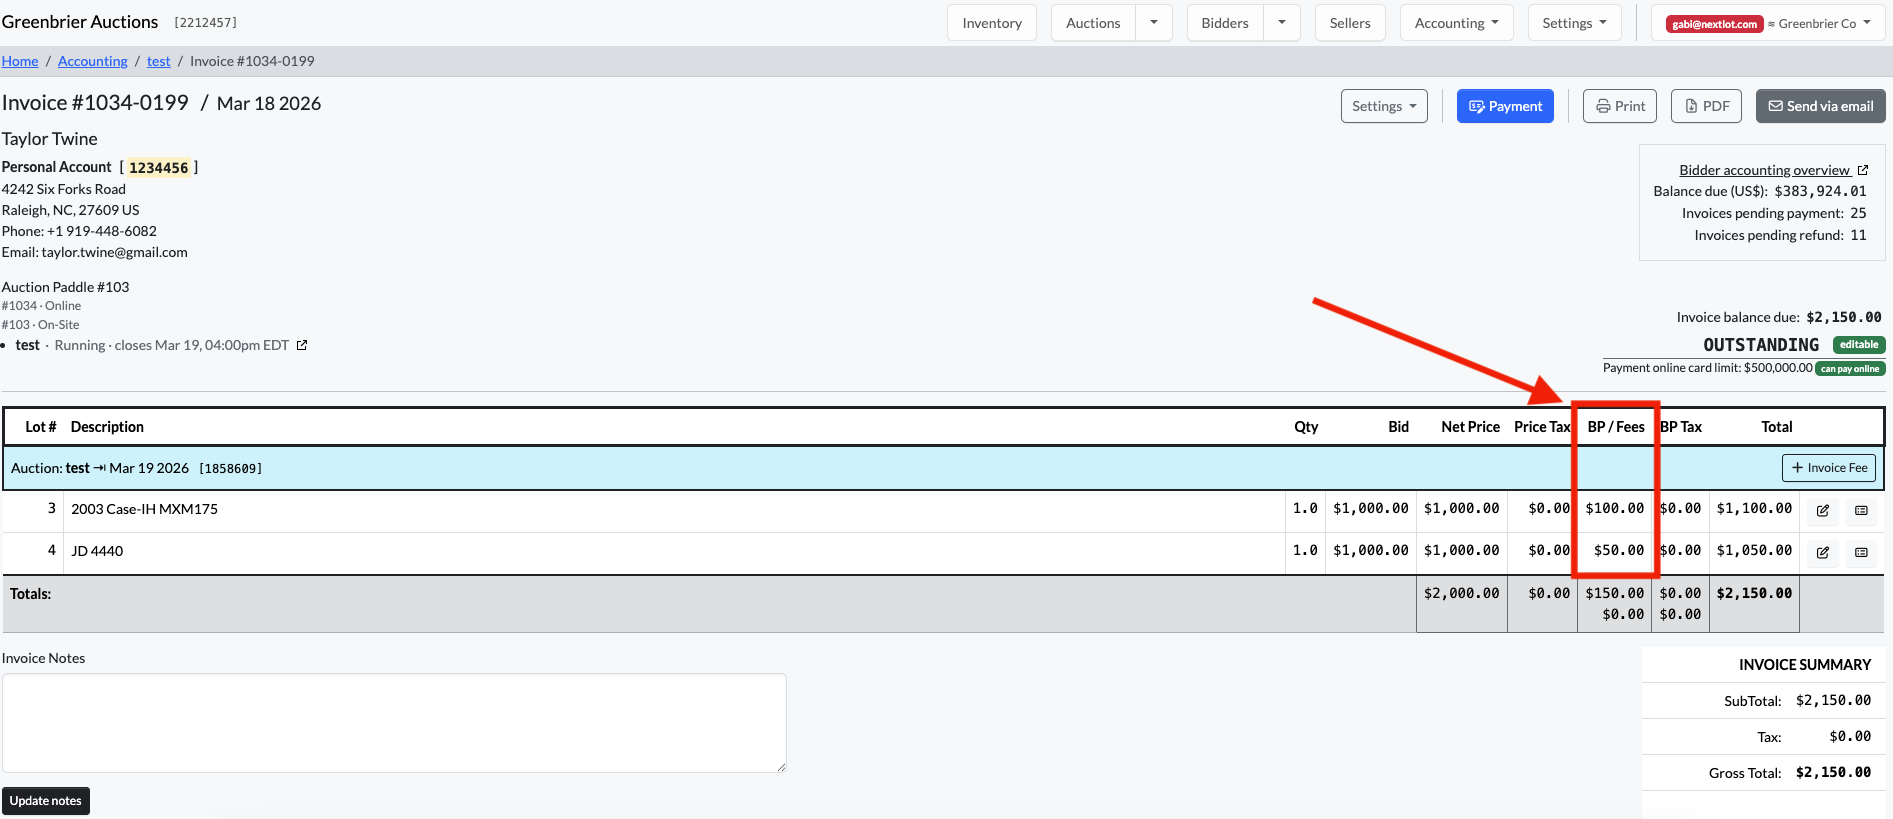This screenshot has height=819, width=1893.
Task: Download invoice as PDF
Action: pos(1707,106)
